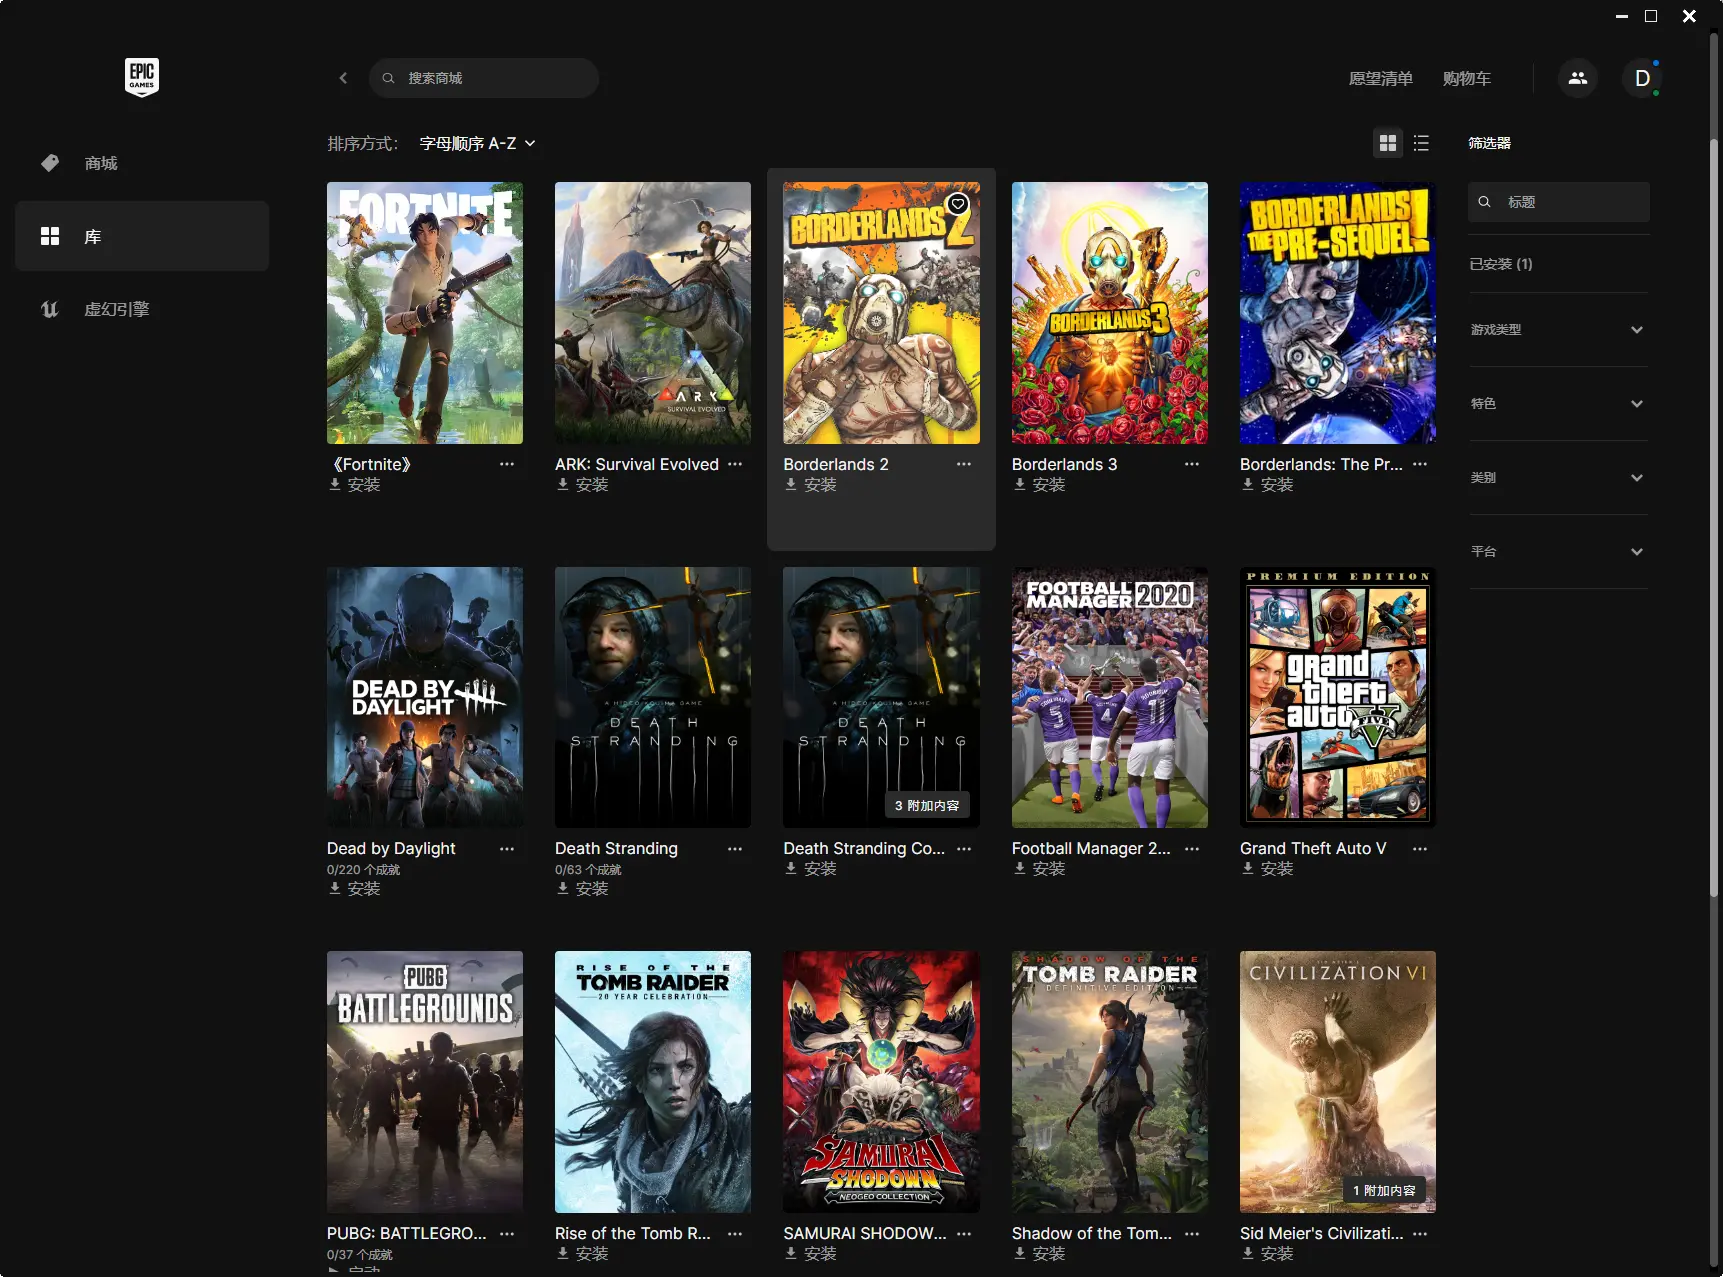The image size is (1723, 1277).
Task: Open Borderlands: The Pre-Sequel options dots
Action: 1420,464
